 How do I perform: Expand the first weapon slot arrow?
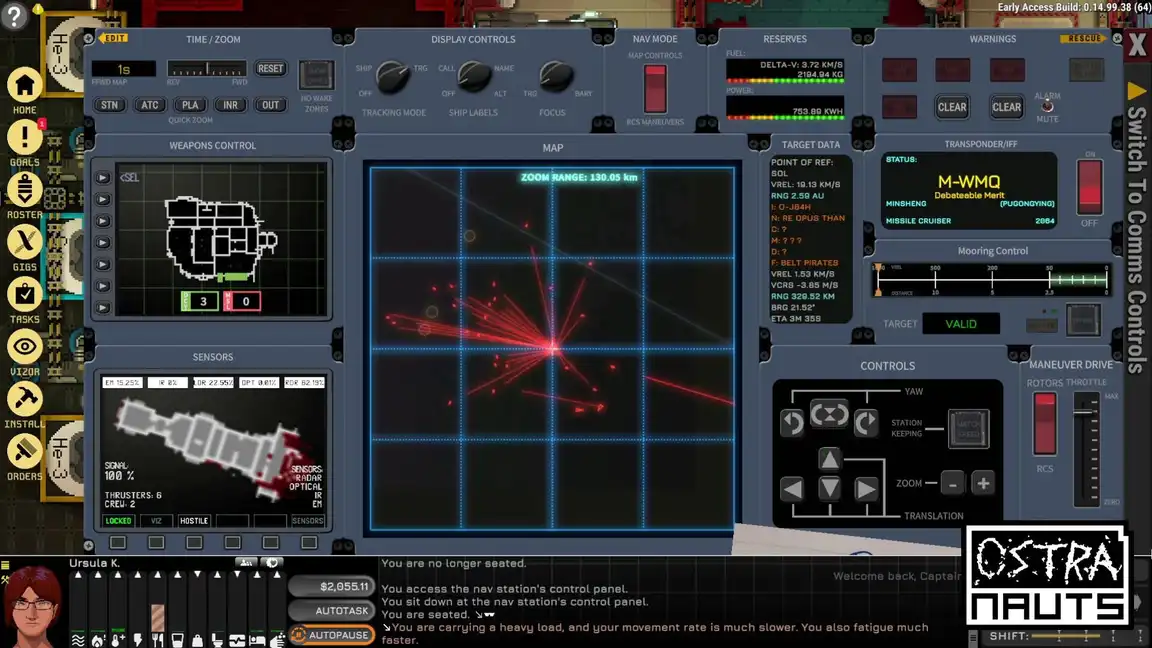point(103,178)
